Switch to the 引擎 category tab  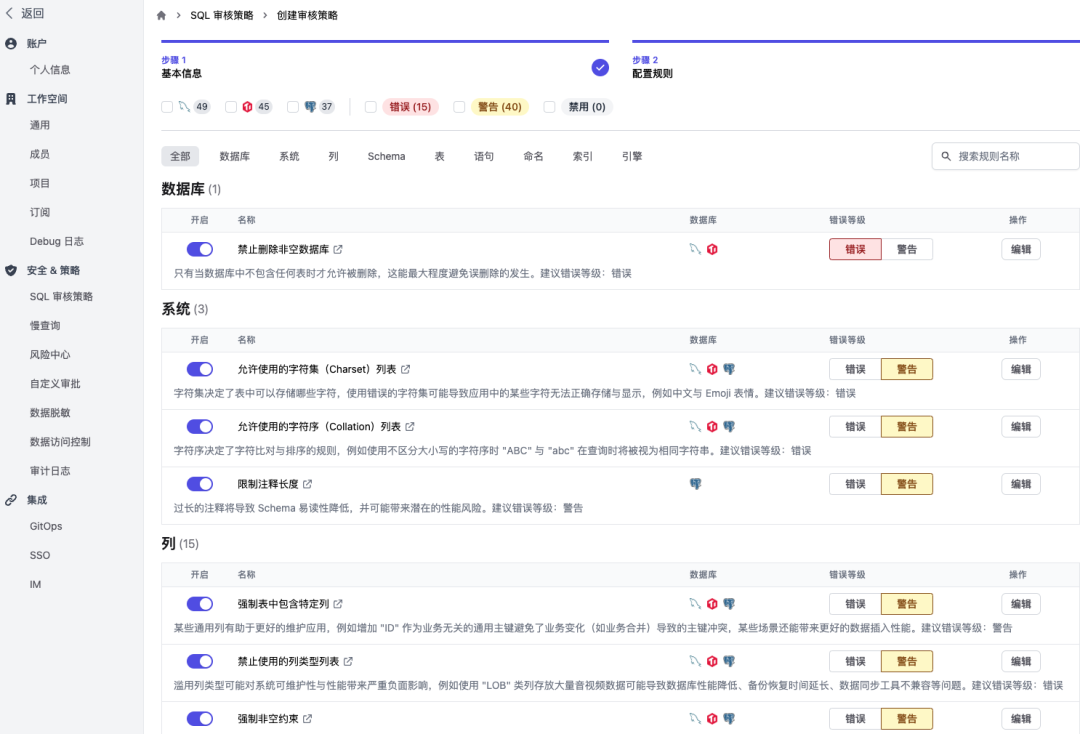[x=632, y=156]
